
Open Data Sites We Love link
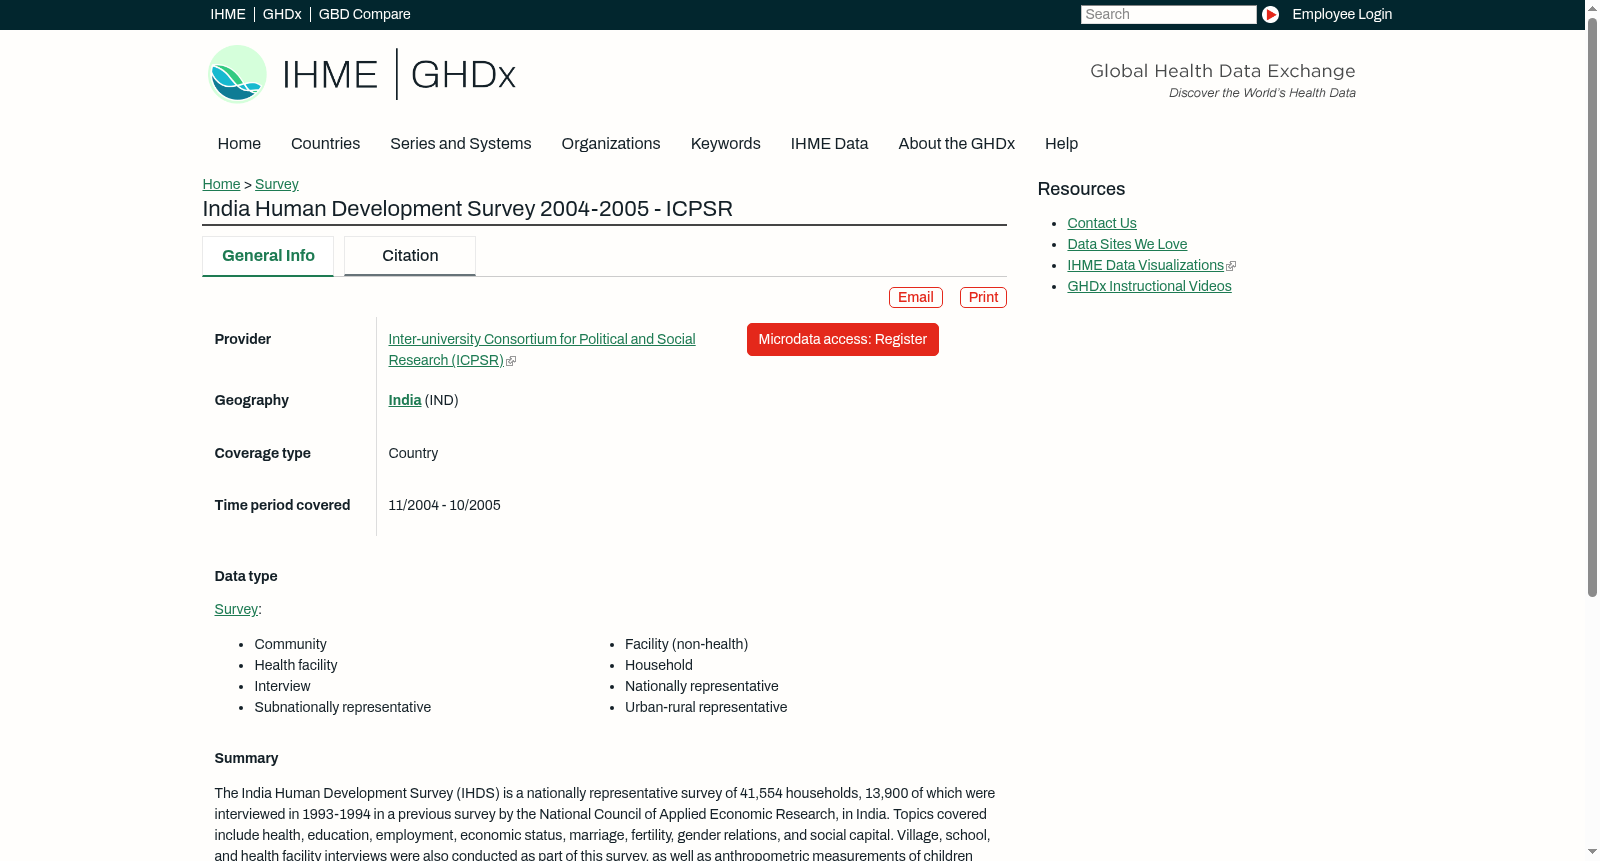tap(1127, 245)
